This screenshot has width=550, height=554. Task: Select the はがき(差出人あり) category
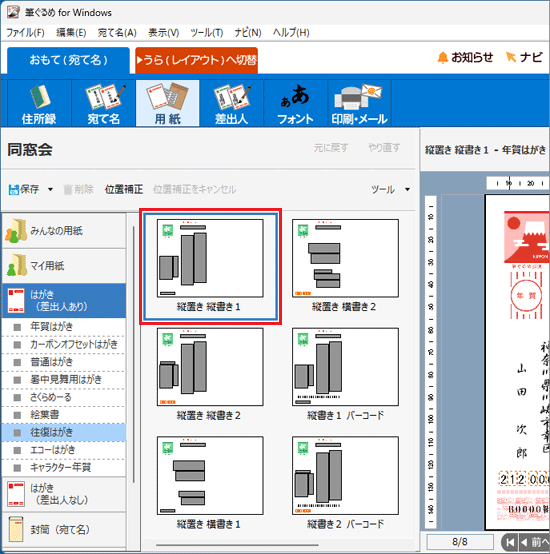[x=64, y=300]
